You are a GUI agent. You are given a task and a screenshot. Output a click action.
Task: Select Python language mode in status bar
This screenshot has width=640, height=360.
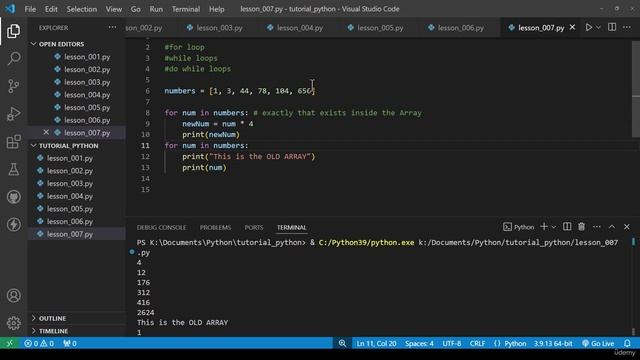click(x=515, y=343)
